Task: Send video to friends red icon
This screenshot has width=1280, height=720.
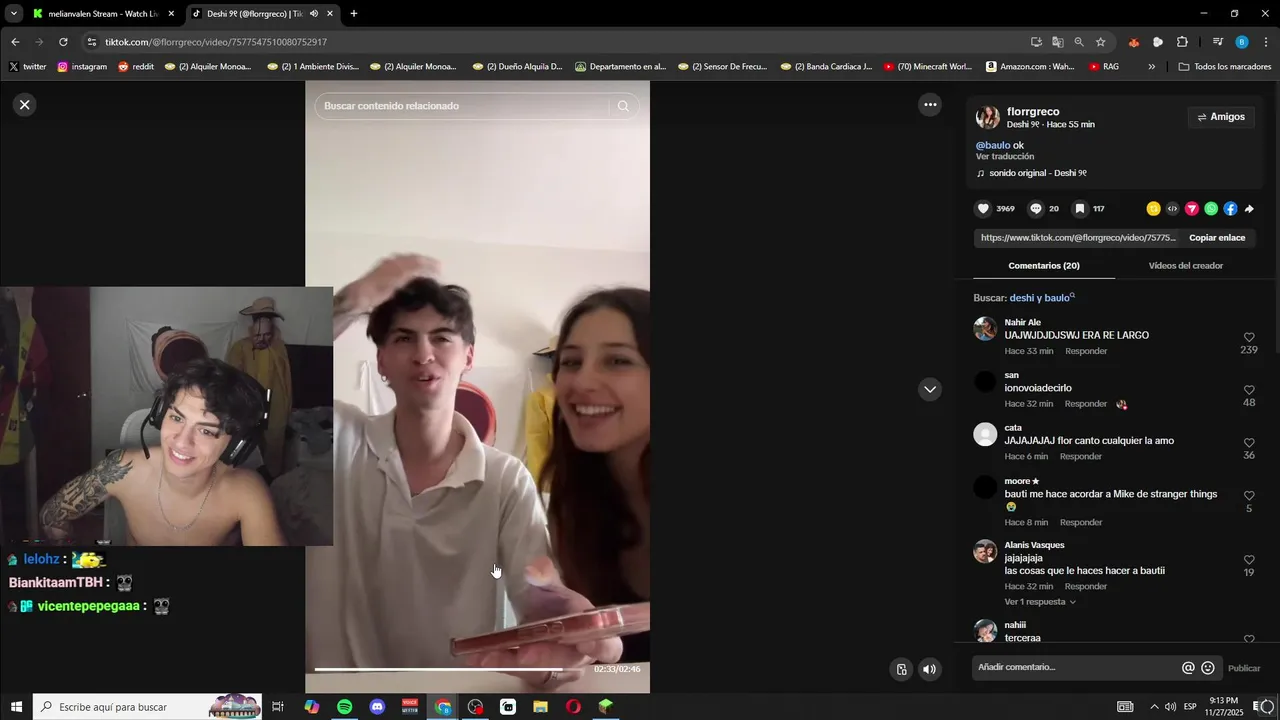Action: tap(1192, 209)
